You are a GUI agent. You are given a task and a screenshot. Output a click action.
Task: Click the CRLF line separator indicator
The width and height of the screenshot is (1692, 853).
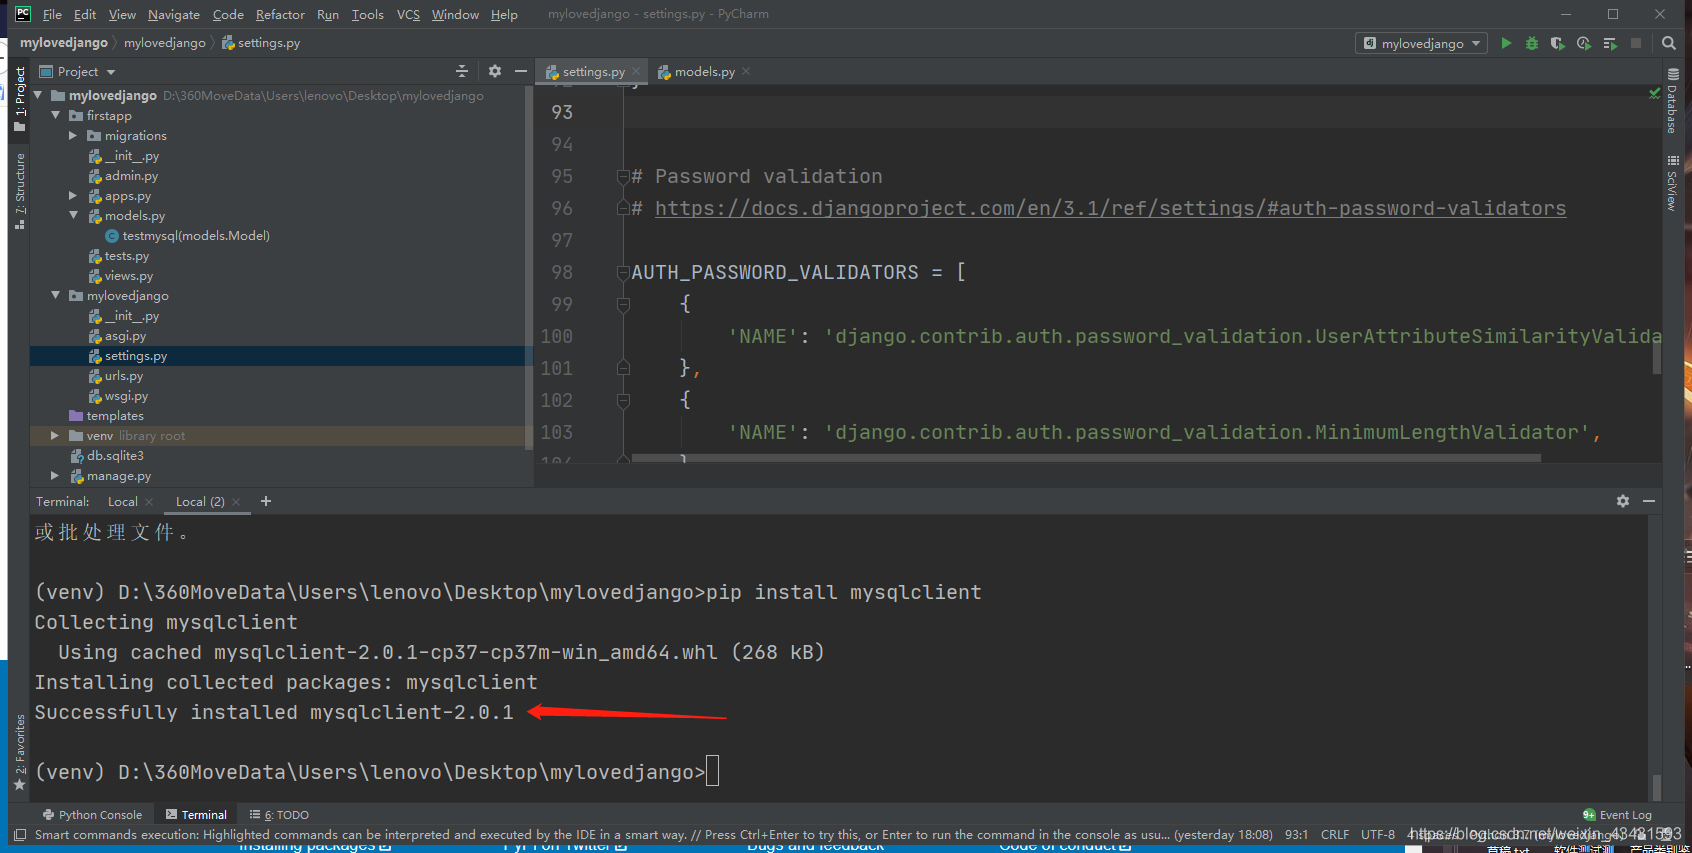1335,834
